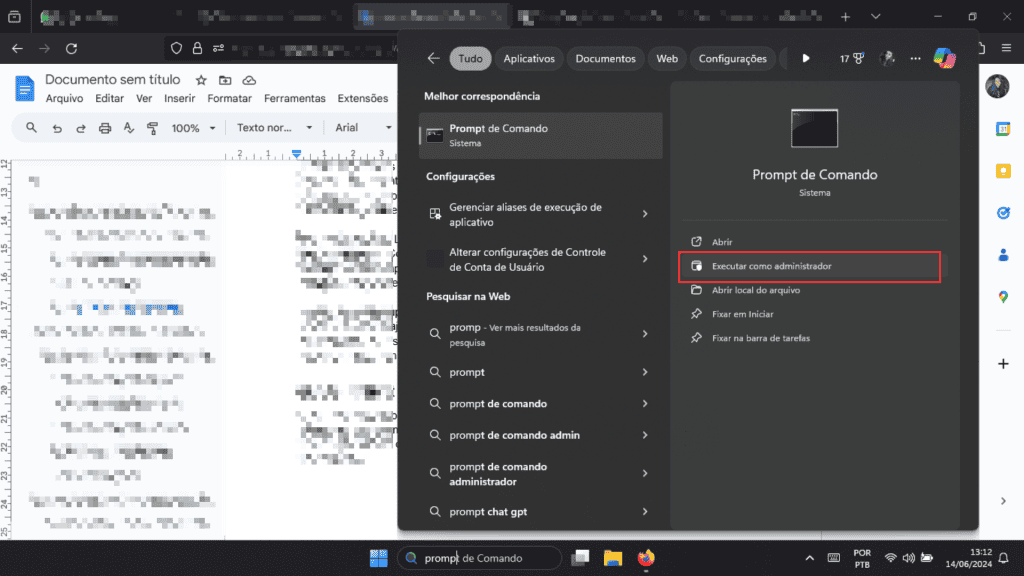Select the Tudo search filter tab
The image size is (1024, 576).
pyautogui.click(x=470, y=58)
